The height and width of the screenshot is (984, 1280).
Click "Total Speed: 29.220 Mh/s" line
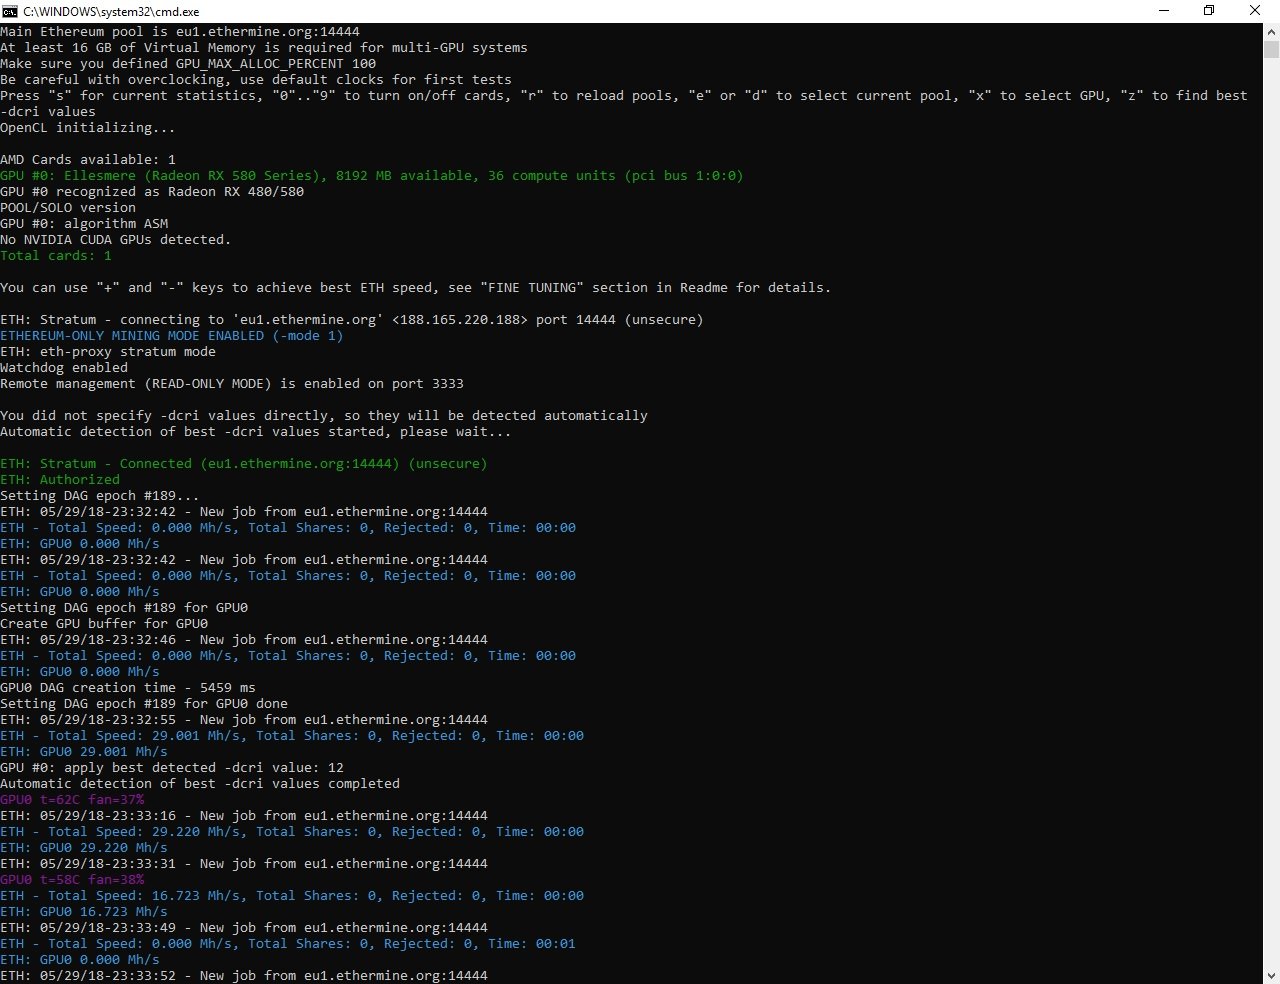tap(292, 832)
